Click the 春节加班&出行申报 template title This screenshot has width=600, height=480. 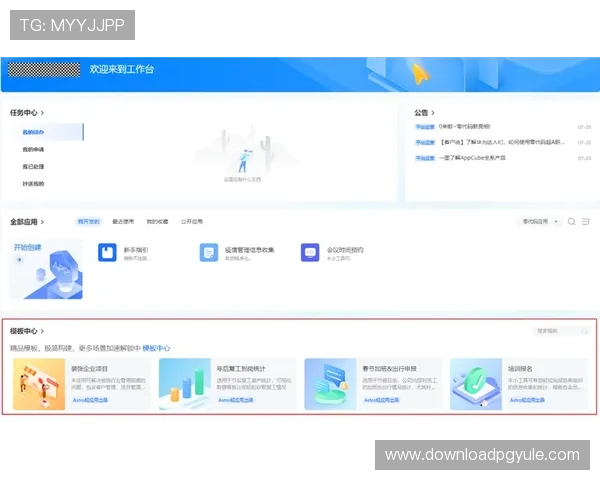point(390,369)
